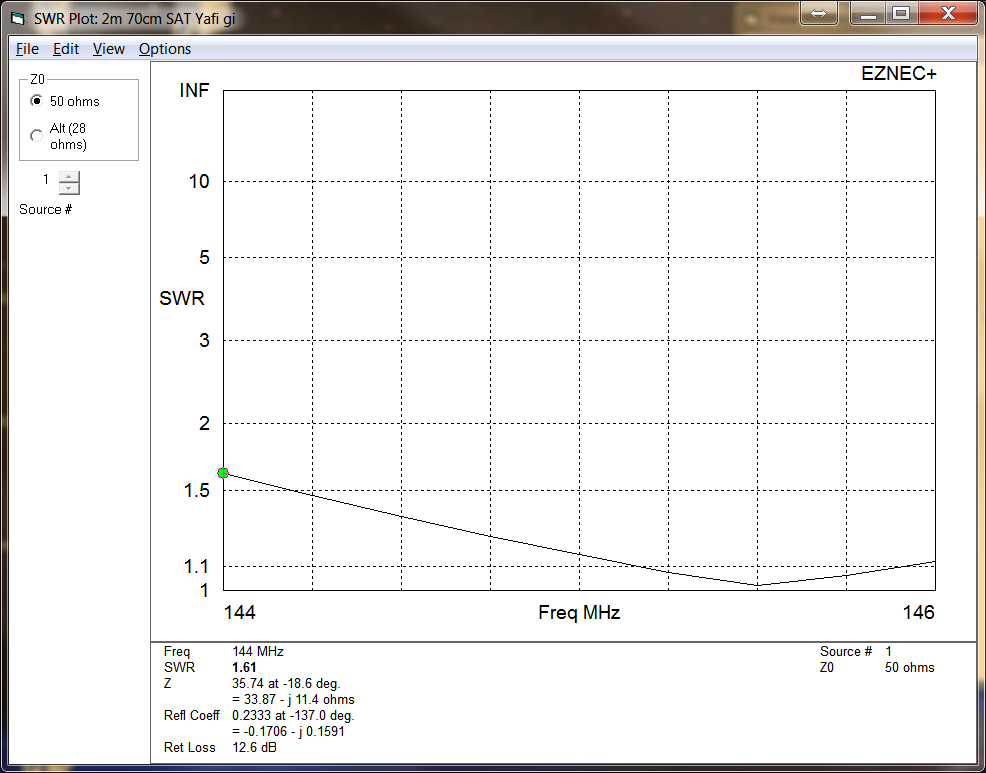986x773 pixels.
Task: Maximize the SWR Plot window
Action: tap(901, 13)
